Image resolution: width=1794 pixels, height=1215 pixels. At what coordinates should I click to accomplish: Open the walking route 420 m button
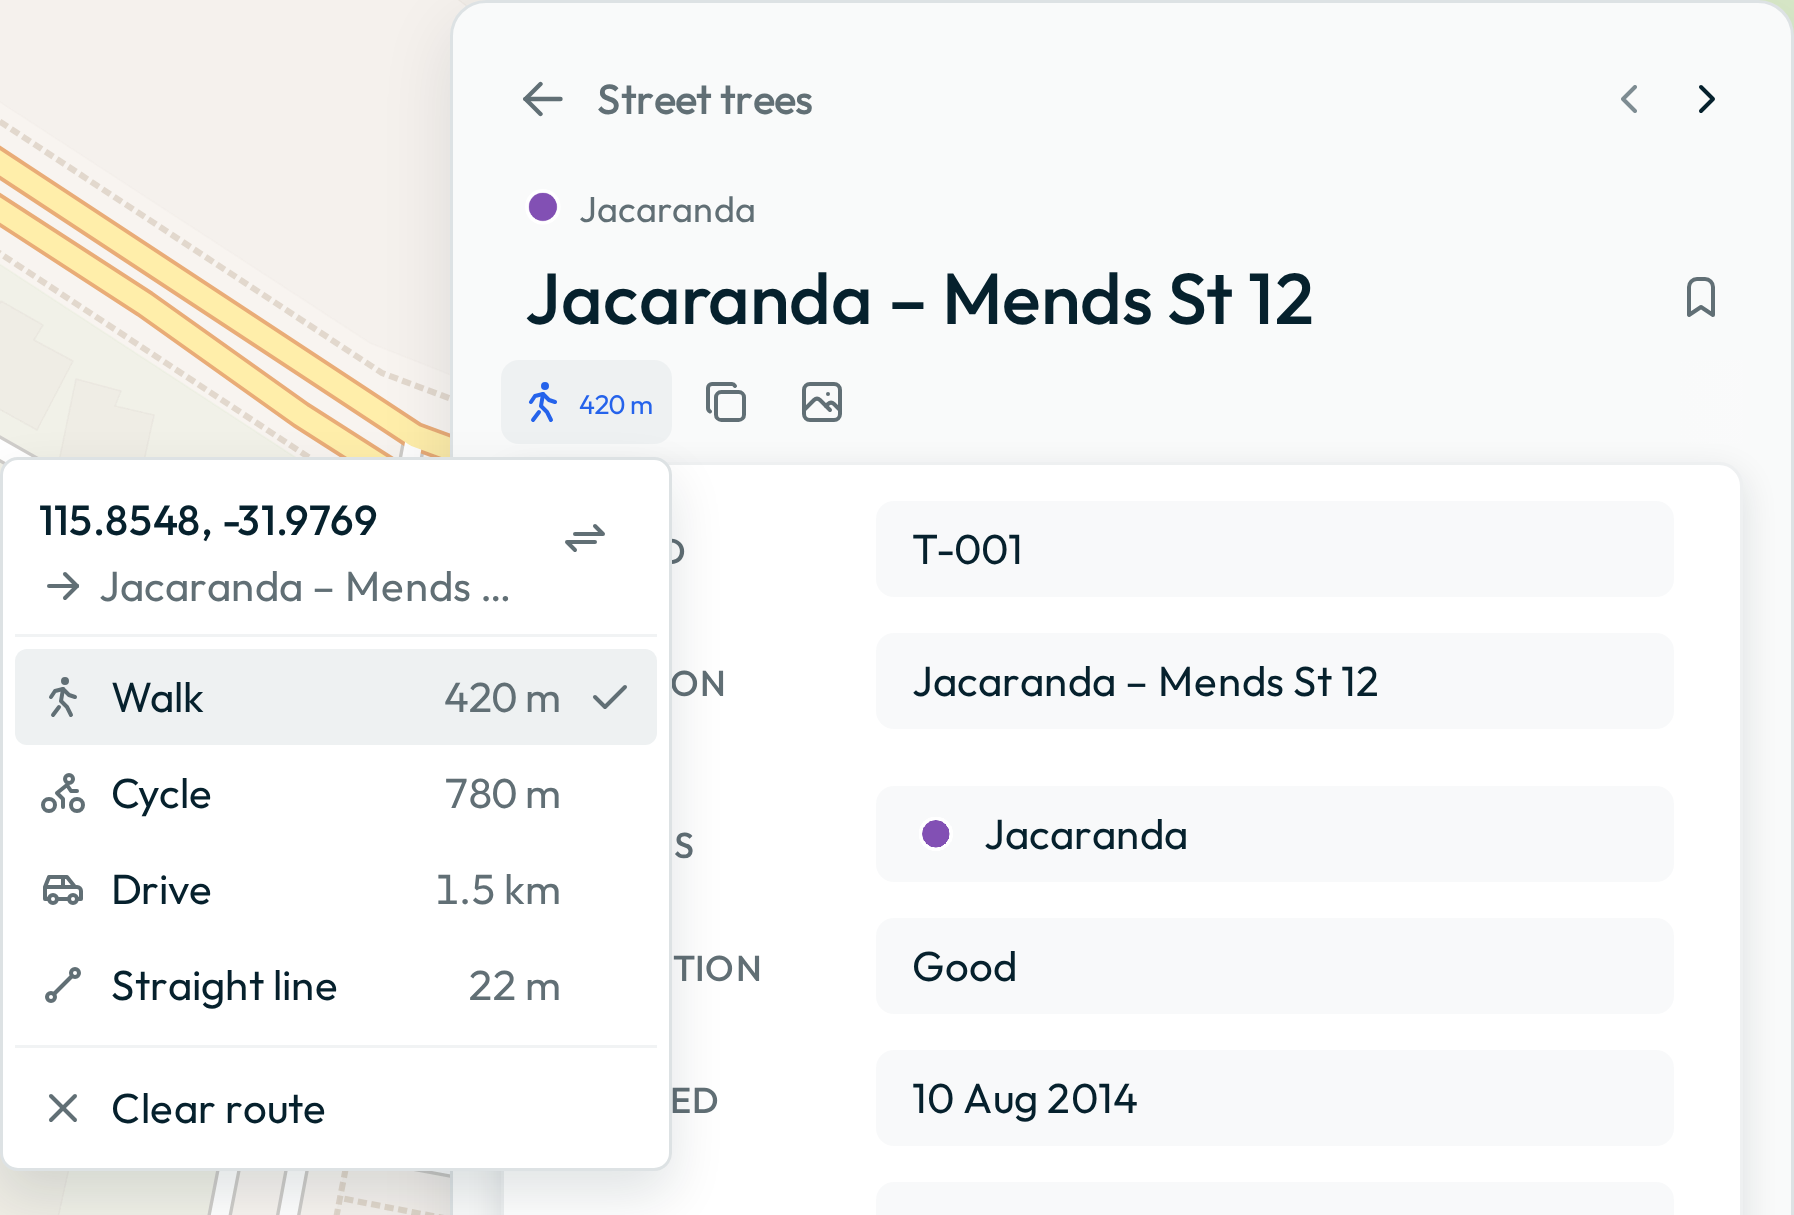tap(587, 403)
